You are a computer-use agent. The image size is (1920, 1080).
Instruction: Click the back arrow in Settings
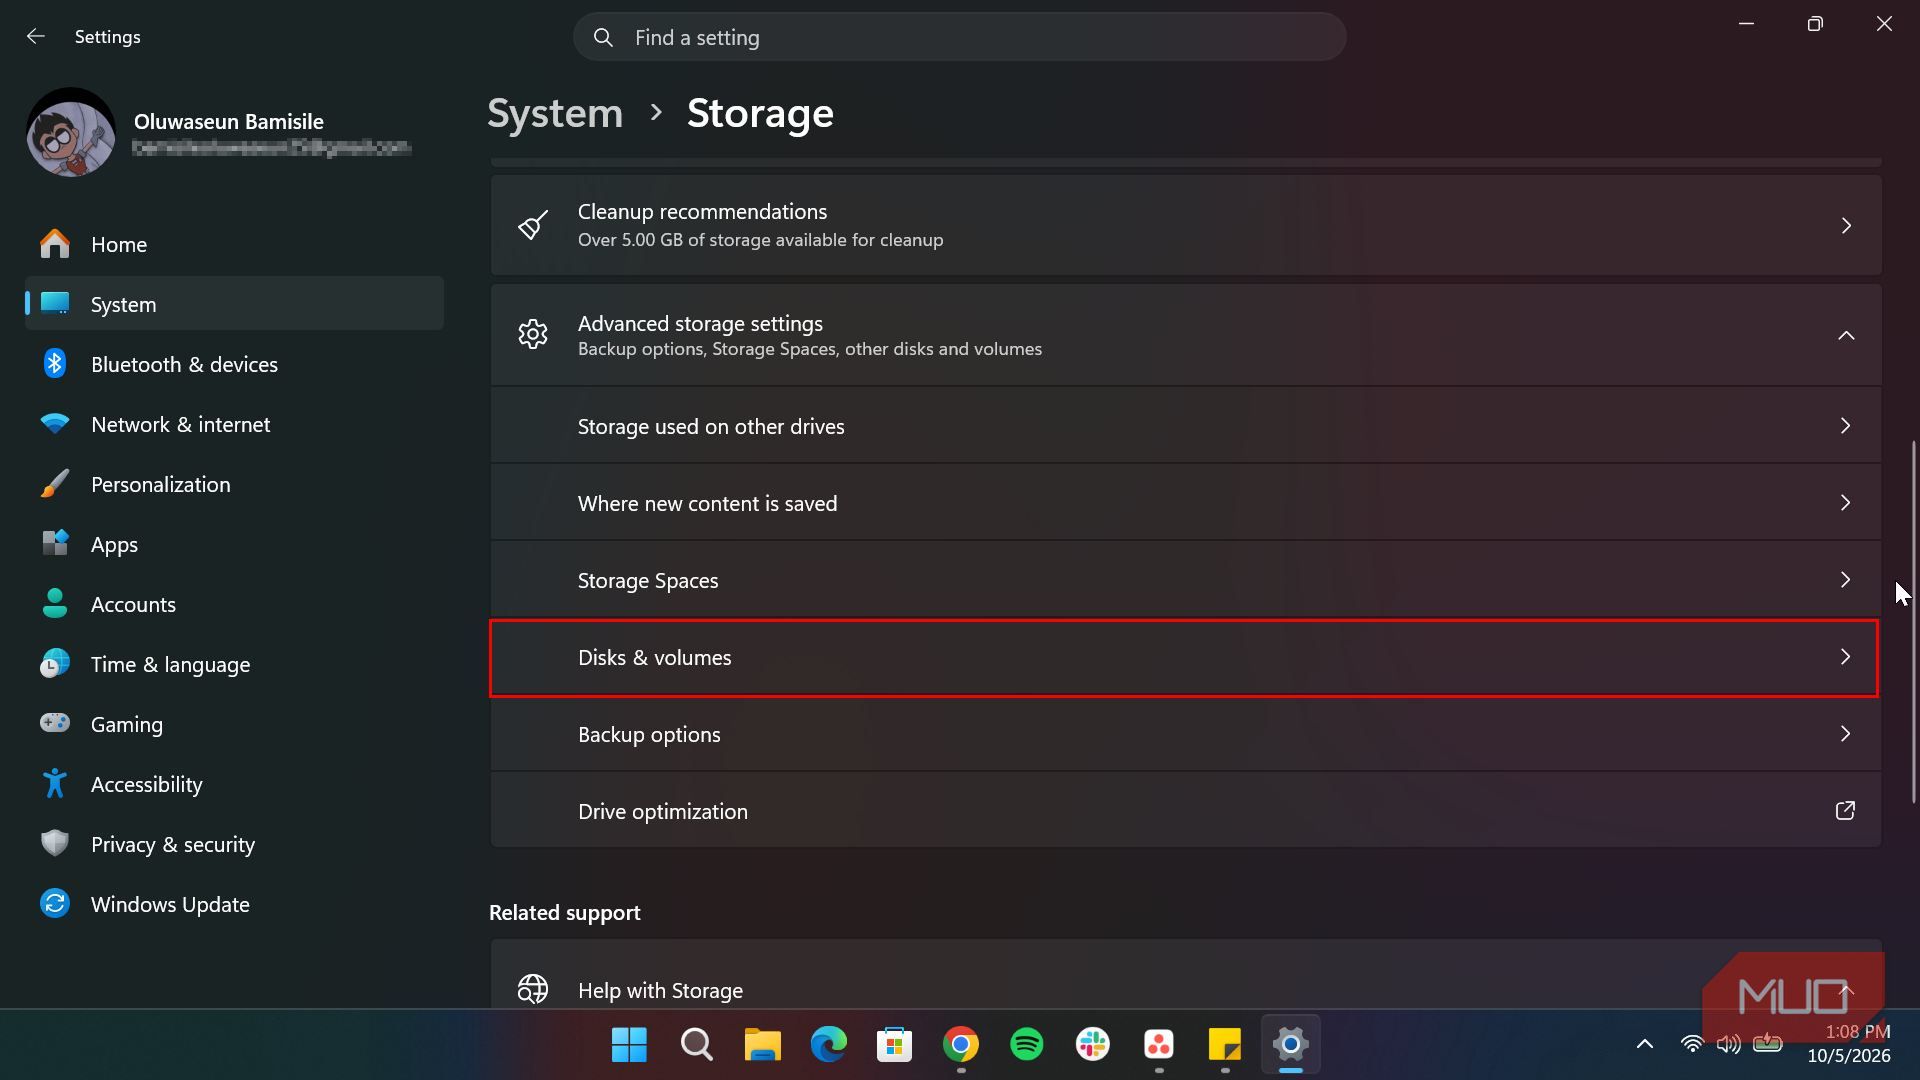pyautogui.click(x=36, y=37)
